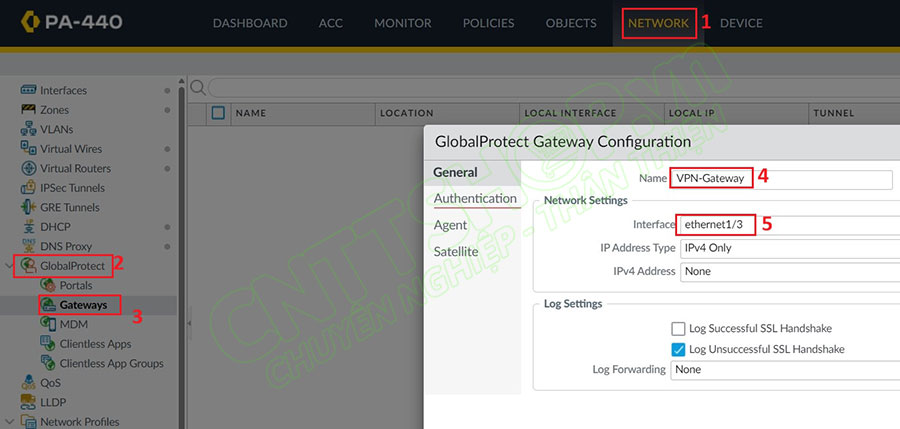Sort by the LOCAL INTERFACE column header
This screenshot has width=900, height=429.
click(x=570, y=113)
